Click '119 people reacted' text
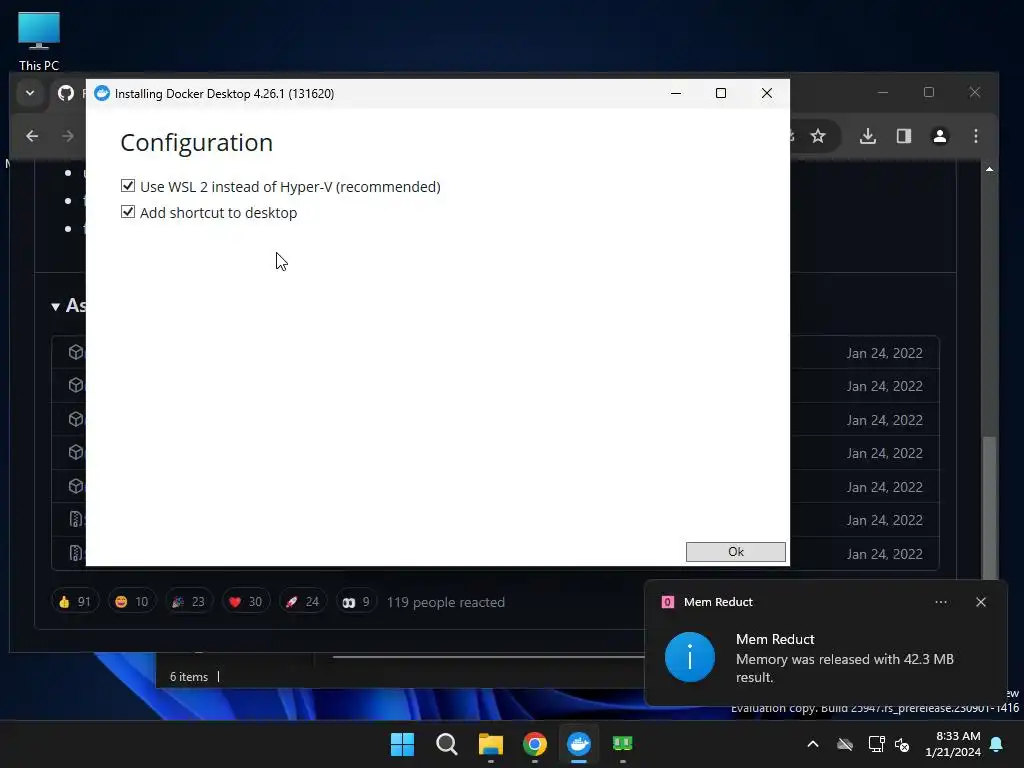Image resolution: width=1024 pixels, height=768 pixels. point(445,602)
